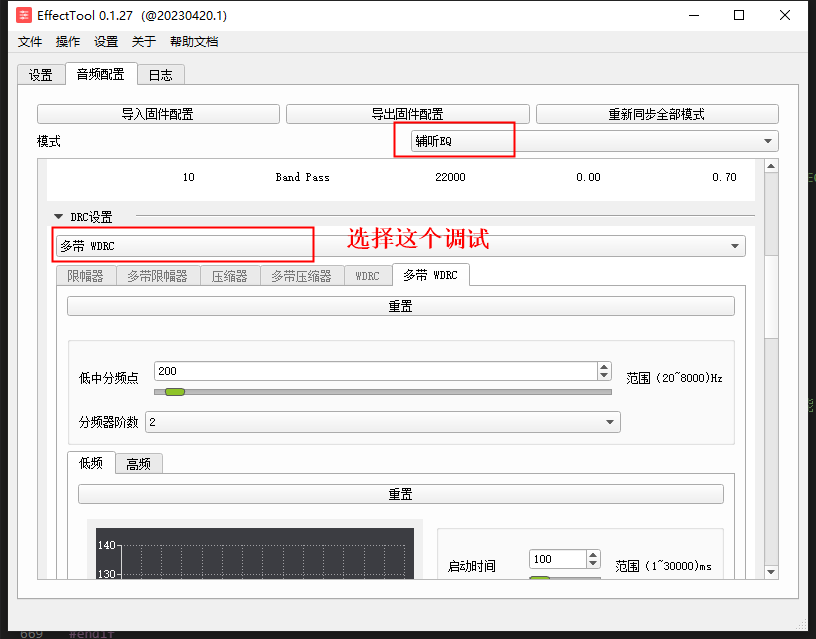
Task: Open the 多带 WDRC type dropdown
Action: pyautogui.click(x=400, y=246)
